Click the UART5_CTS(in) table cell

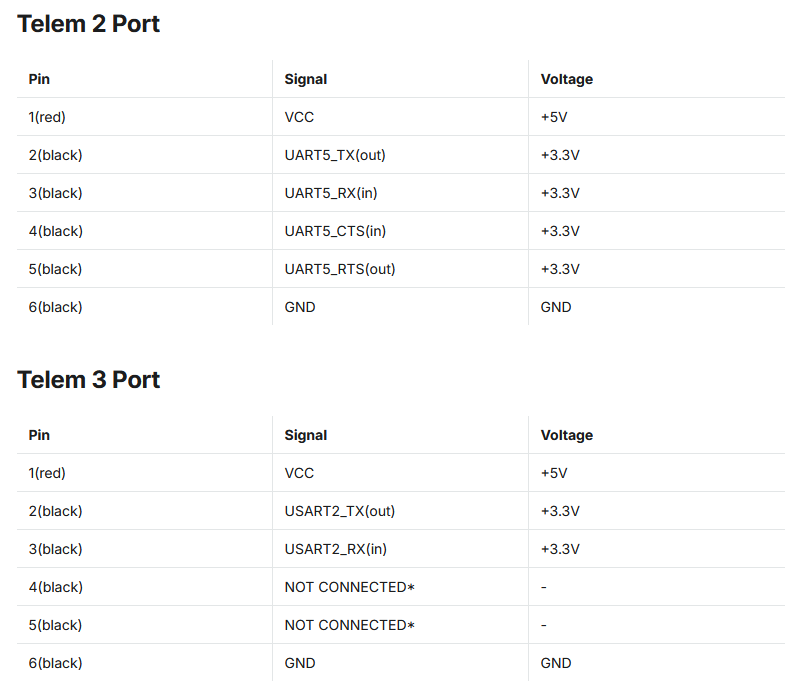[x=335, y=231]
